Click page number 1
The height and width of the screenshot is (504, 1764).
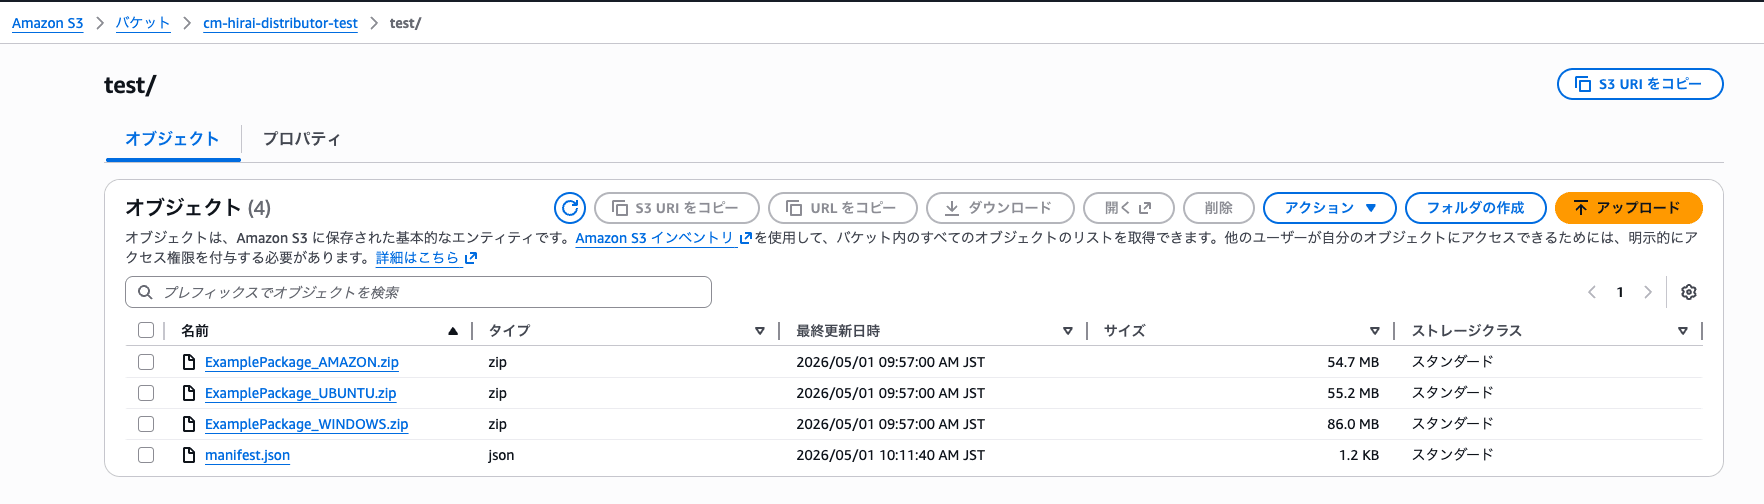click(1620, 292)
